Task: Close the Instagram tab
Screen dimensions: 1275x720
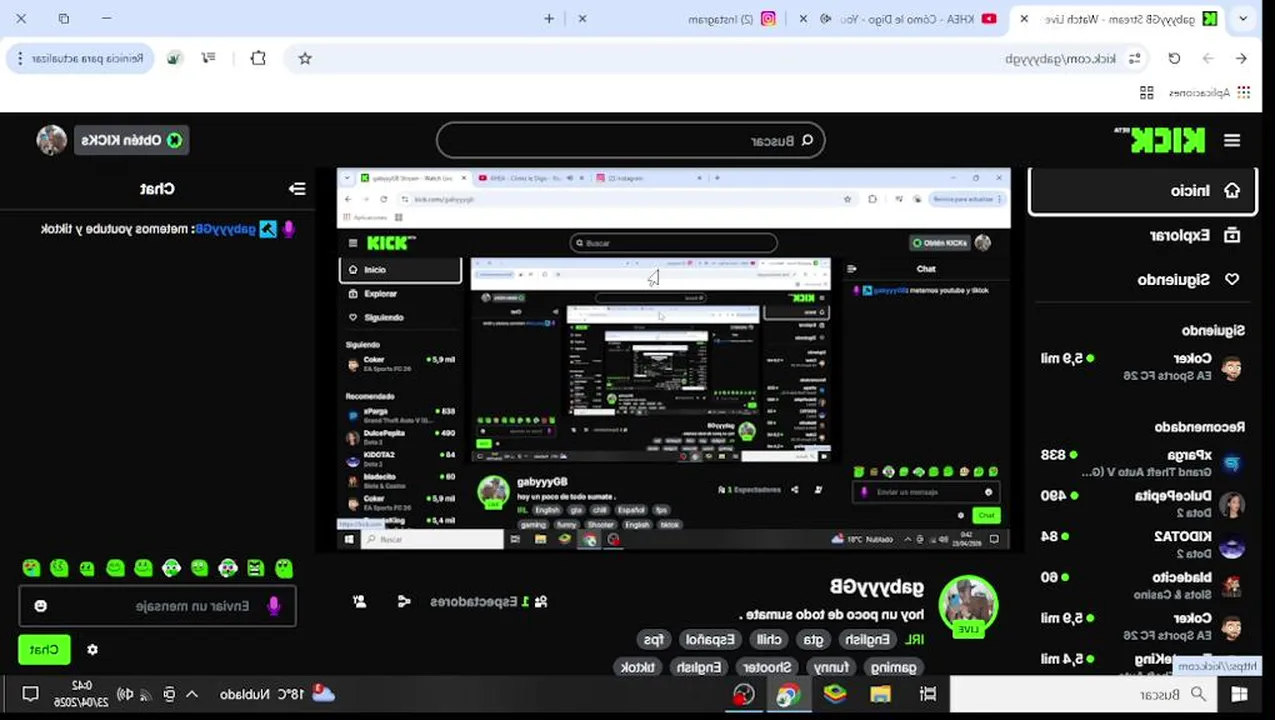Action: click(x=582, y=18)
